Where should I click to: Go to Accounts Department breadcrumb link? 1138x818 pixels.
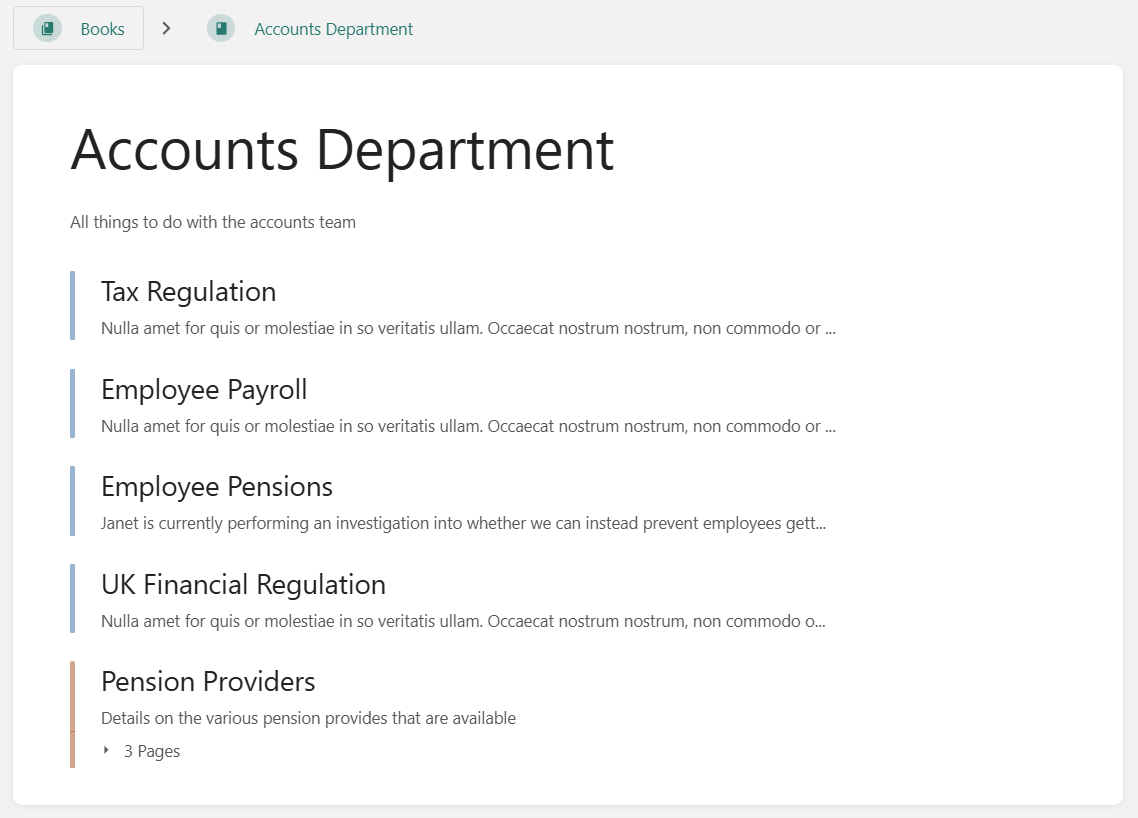point(333,29)
